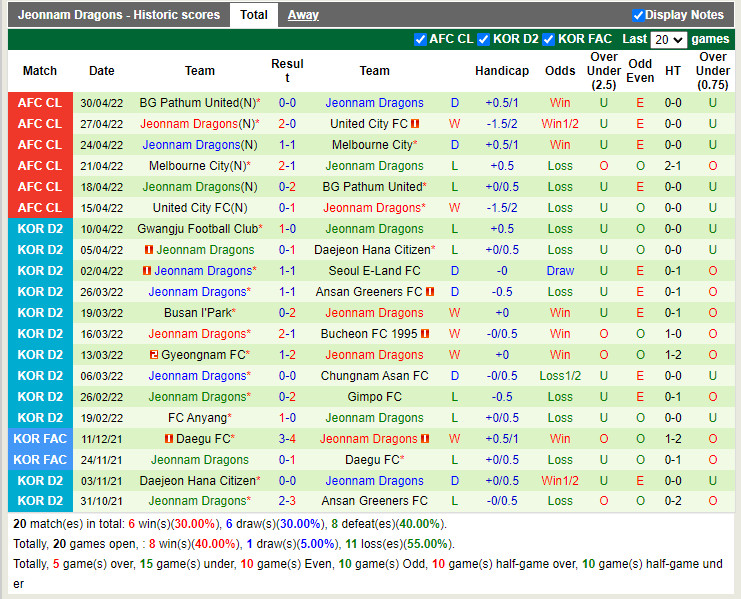Switch to the Away tab
Viewport: 741px width, 599px height.
pos(303,15)
